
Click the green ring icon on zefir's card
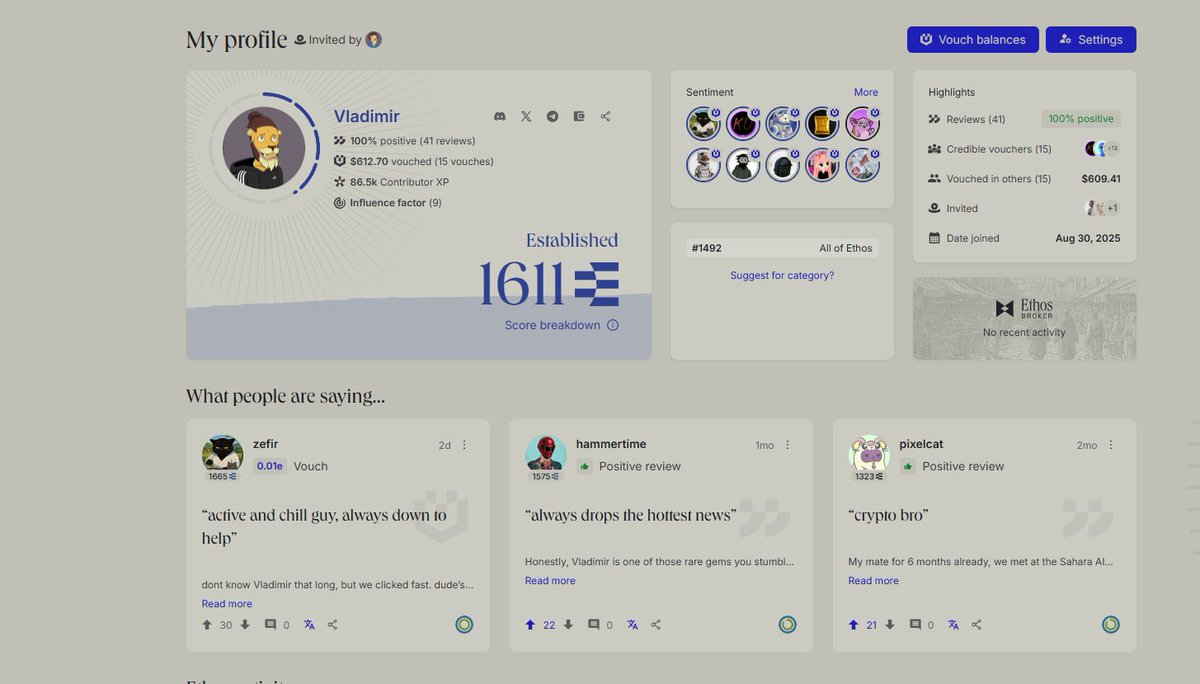pyautogui.click(x=464, y=625)
